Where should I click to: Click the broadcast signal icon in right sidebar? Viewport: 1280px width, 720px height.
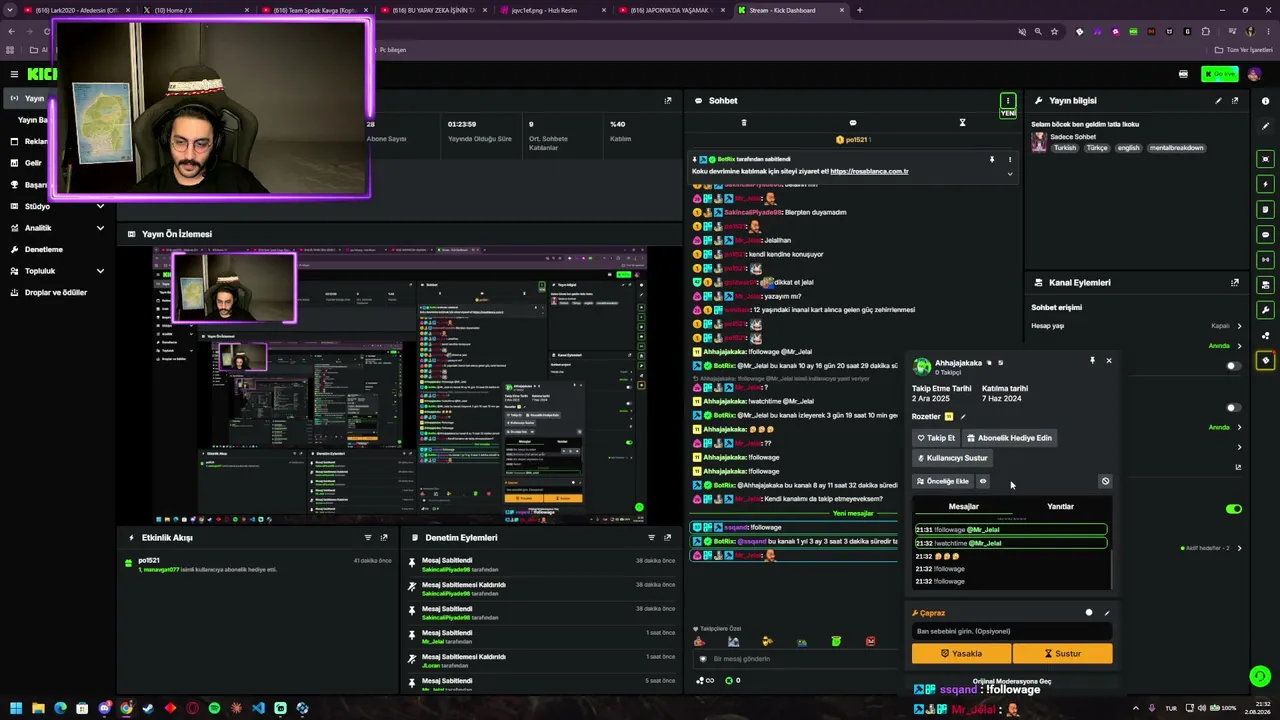(1266, 260)
